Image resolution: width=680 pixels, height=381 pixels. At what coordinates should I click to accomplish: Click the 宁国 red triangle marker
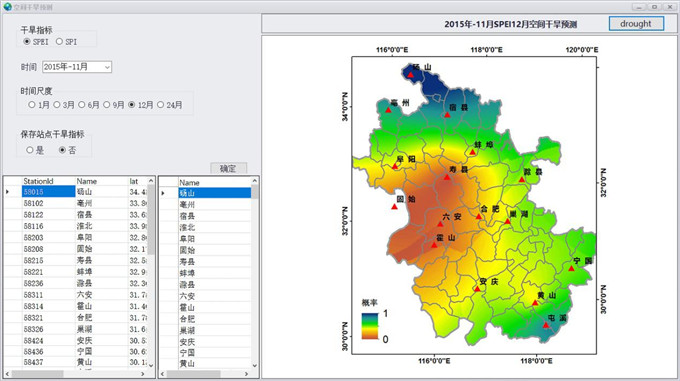(x=572, y=268)
